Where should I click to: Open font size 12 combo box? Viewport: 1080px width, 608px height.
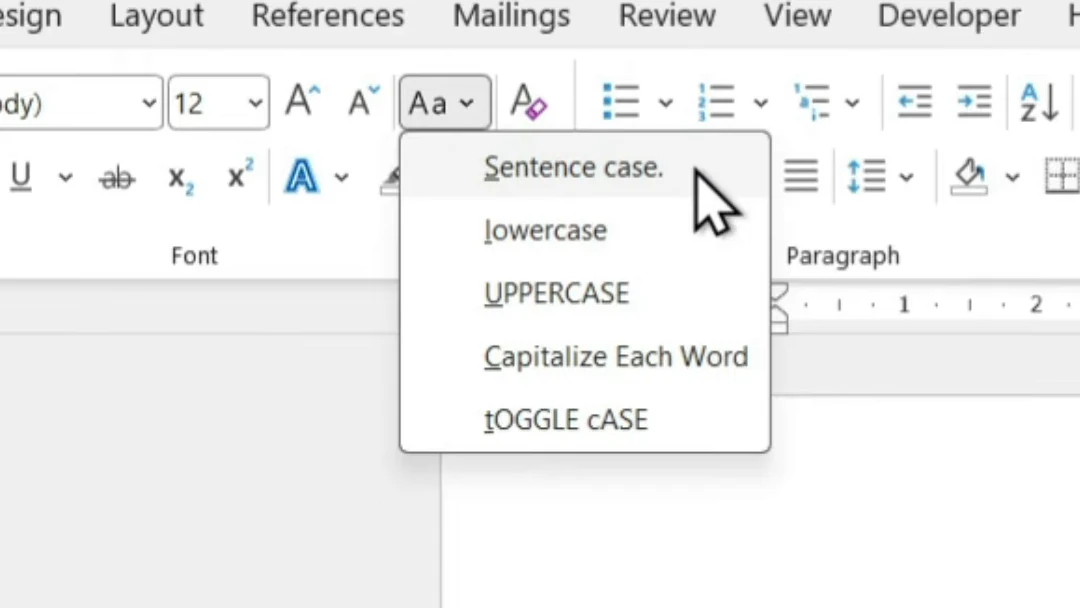(218, 103)
